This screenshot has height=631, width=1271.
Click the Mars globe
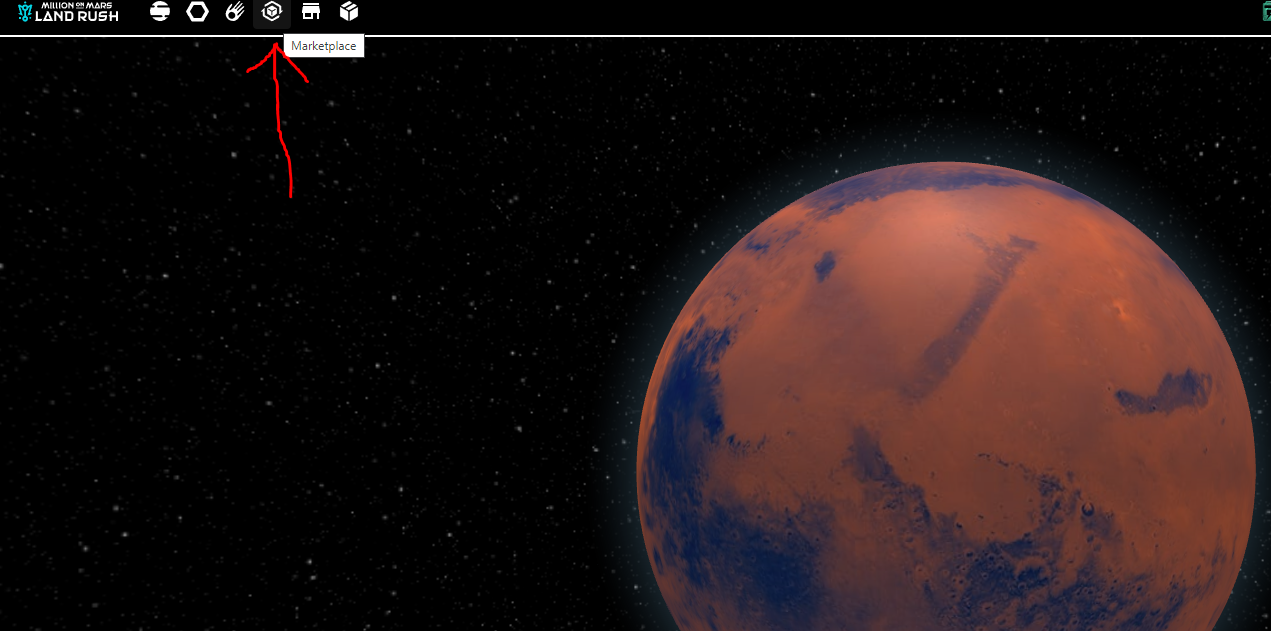coord(946,397)
